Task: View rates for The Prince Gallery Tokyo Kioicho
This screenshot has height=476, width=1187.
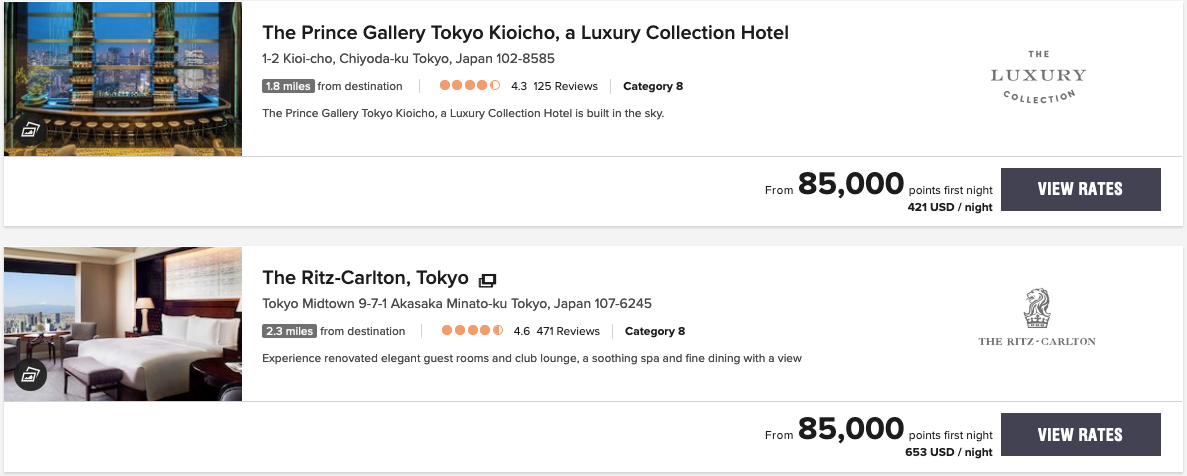Action: pos(1080,189)
